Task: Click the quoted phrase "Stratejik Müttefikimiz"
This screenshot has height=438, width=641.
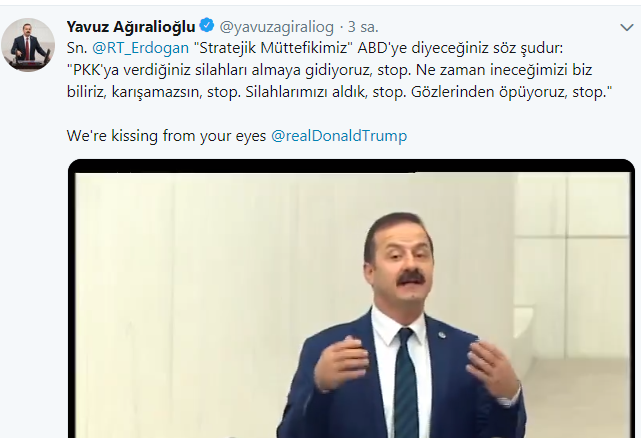Action: (x=273, y=48)
